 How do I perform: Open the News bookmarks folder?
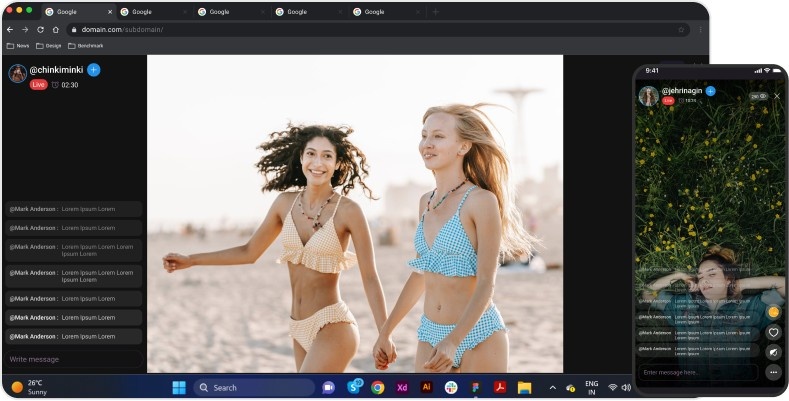(x=18, y=46)
